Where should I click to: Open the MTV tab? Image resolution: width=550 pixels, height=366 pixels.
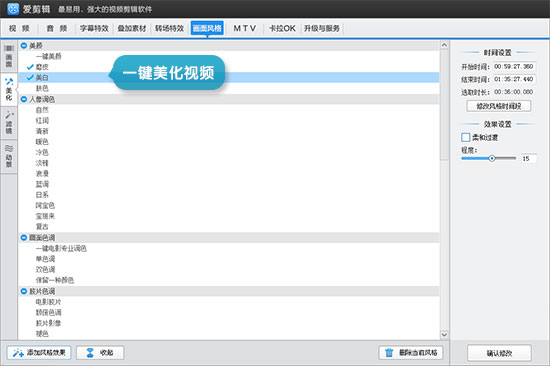(x=244, y=28)
